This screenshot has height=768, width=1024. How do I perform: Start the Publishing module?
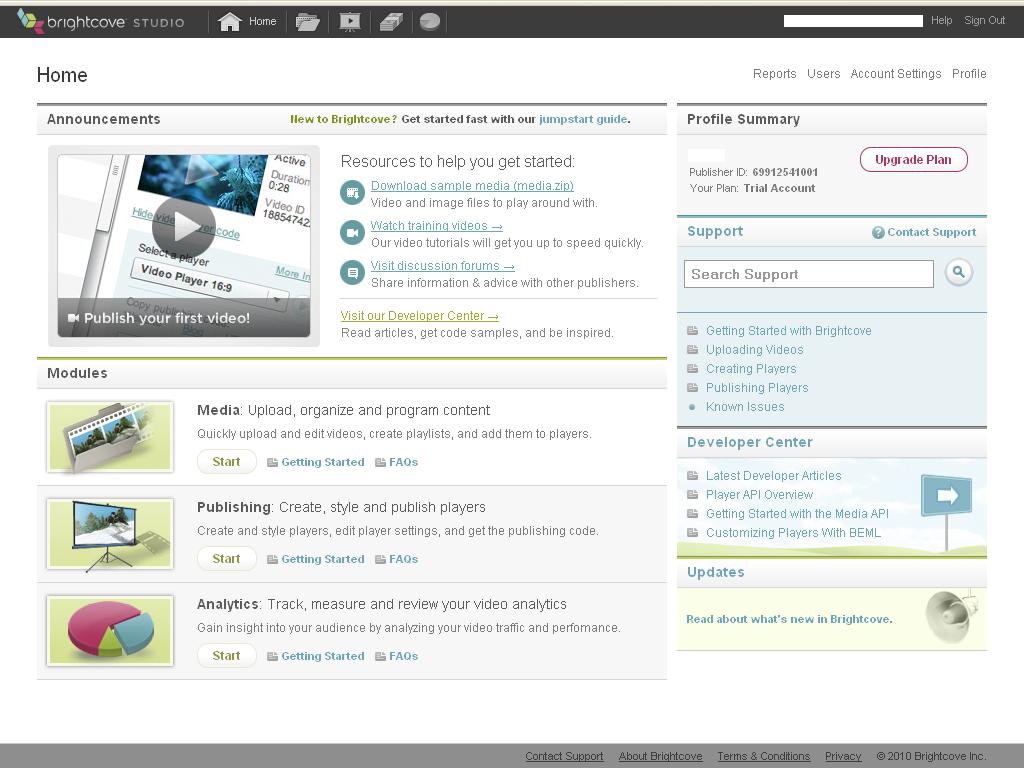pyautogui.click(x=226, y=558)
